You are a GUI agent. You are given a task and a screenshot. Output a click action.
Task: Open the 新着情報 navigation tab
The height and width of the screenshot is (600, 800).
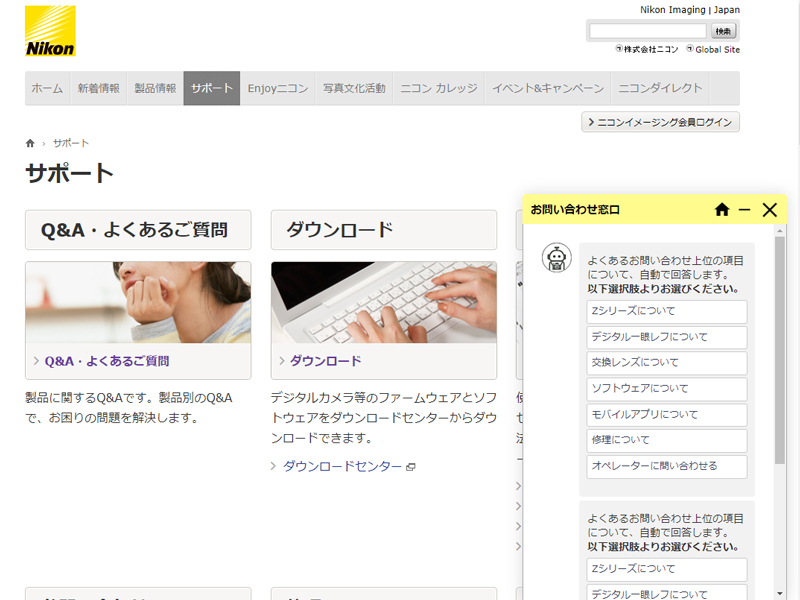(x=97, y=88)
